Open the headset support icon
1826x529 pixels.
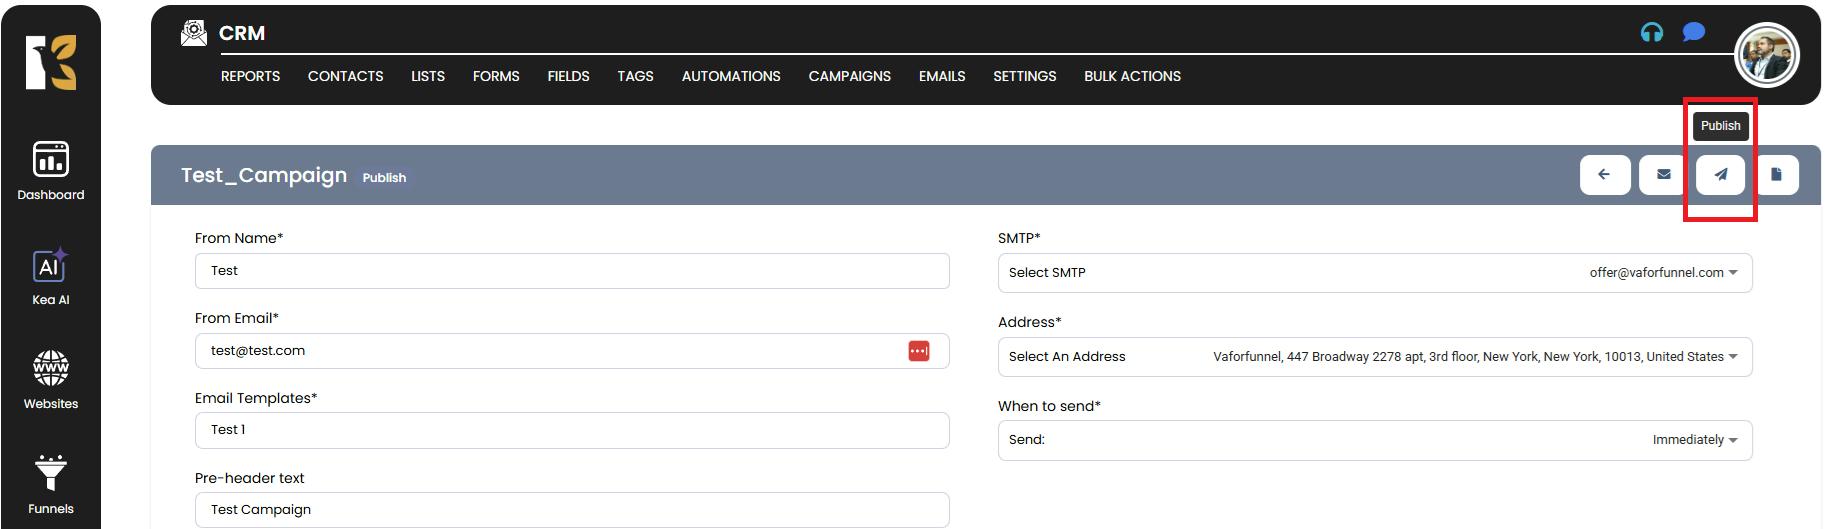point(1651,33)
